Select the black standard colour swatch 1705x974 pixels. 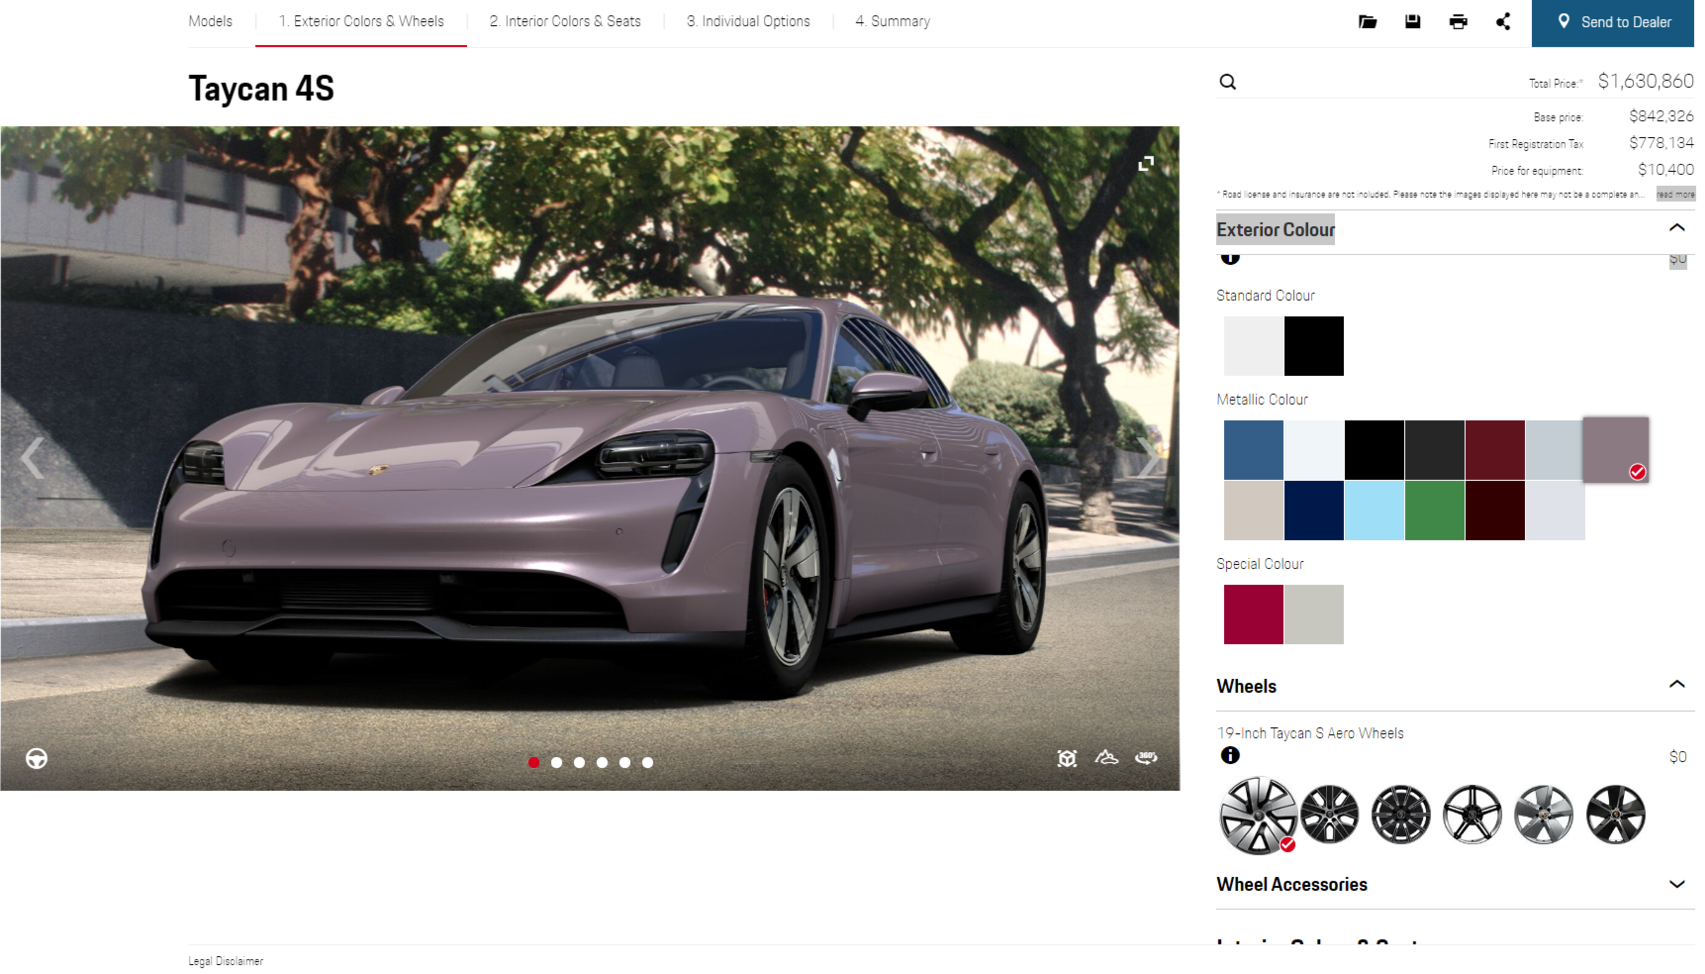pos(1313,345)
